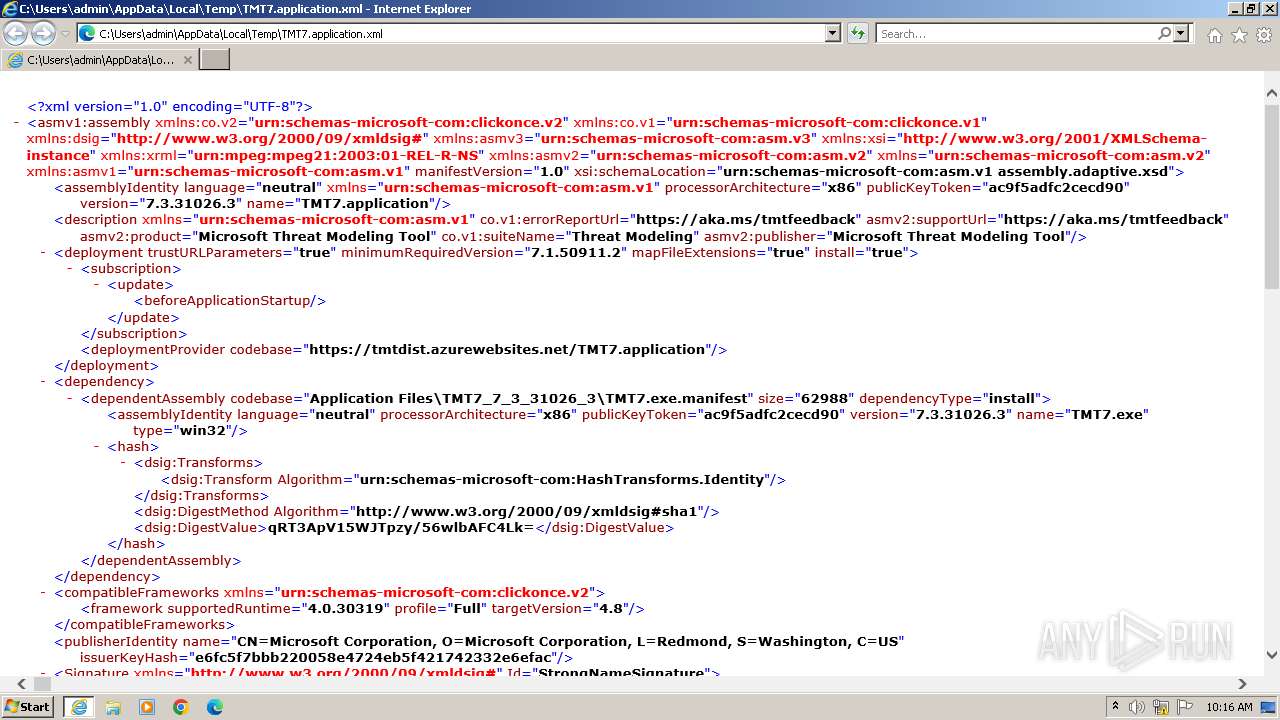The image size is (1280, 720).
Task: Open Windows Explorer folder taskbar icon
Action: (113, 707)
